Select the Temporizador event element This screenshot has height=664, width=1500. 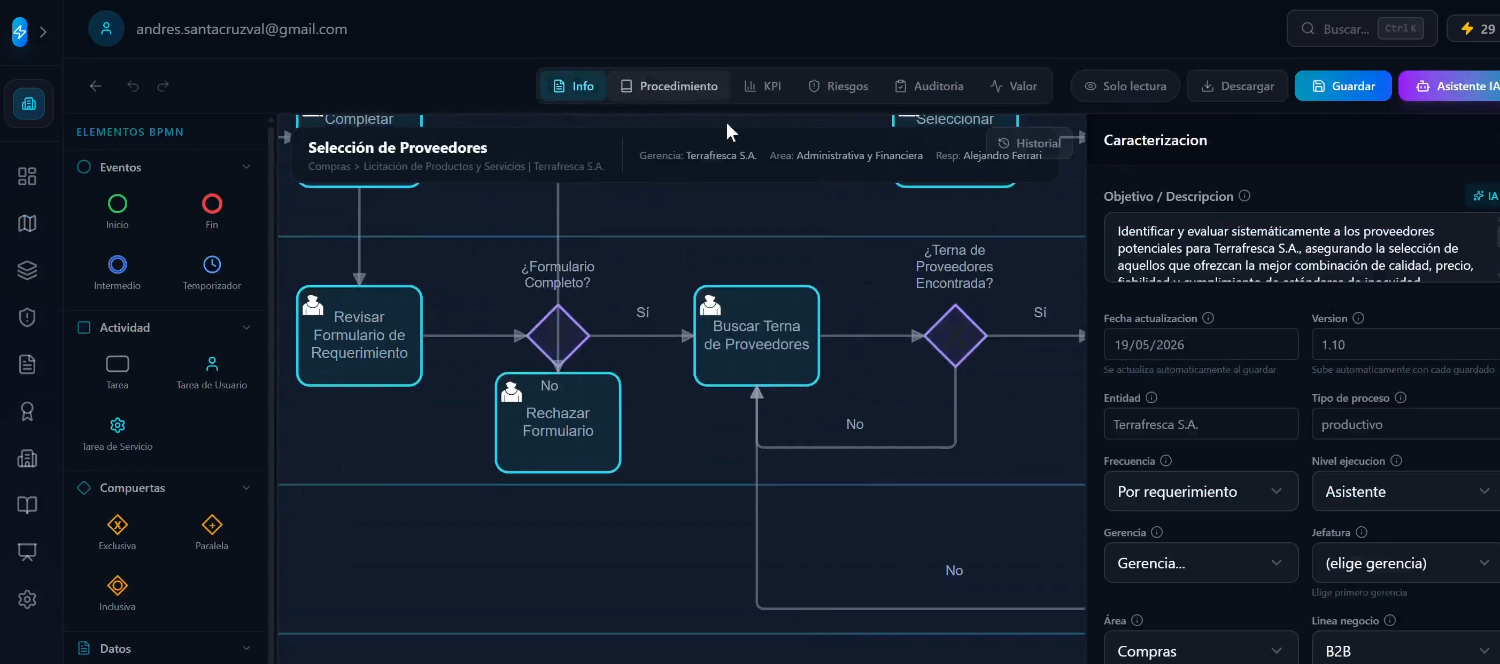pos(212,272)
